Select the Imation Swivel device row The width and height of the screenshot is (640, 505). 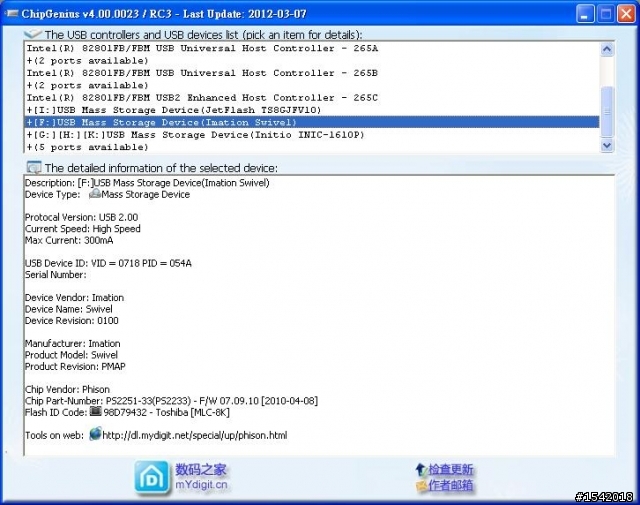[312, 122]
